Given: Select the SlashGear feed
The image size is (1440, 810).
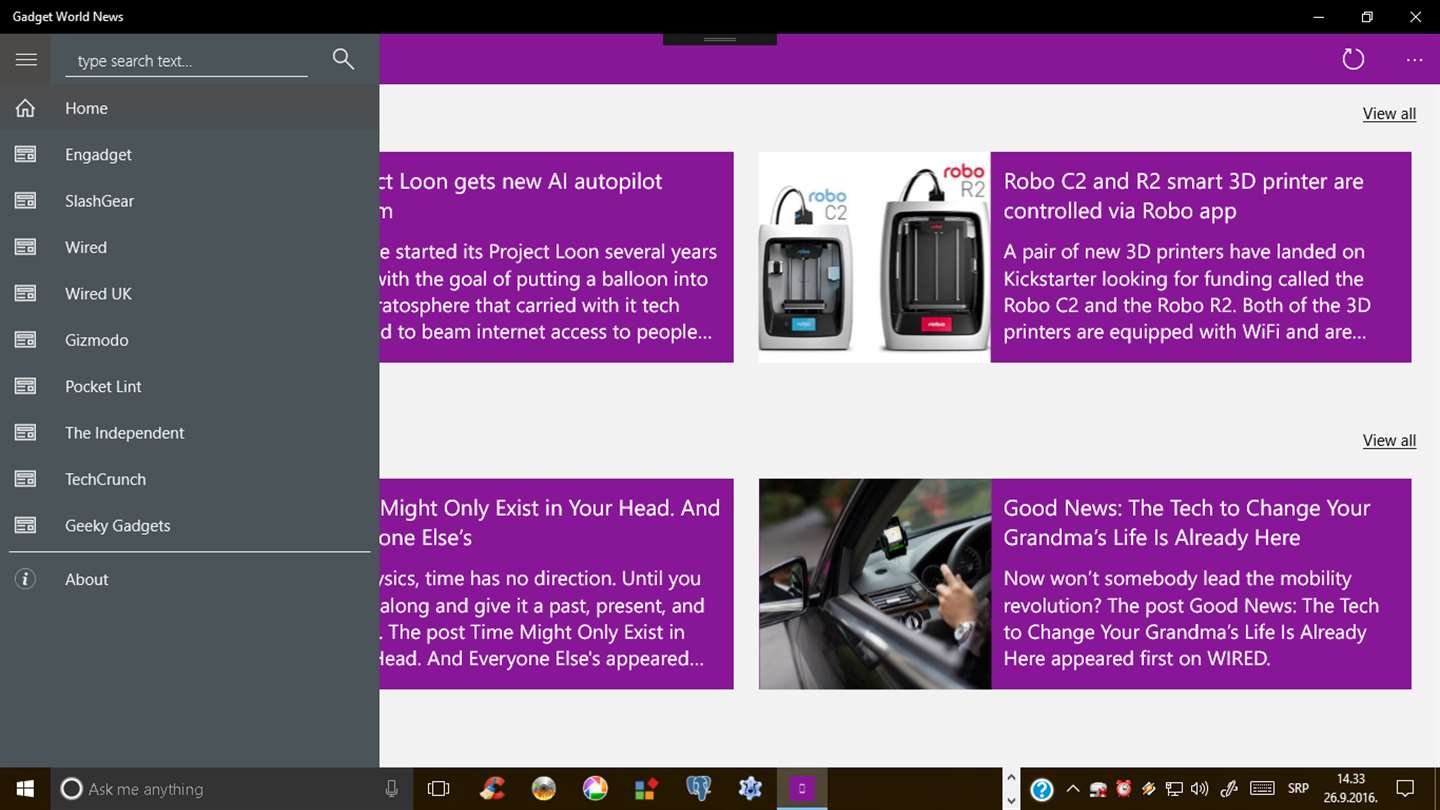Looking at the screenshot, I should tap(190, 201).
